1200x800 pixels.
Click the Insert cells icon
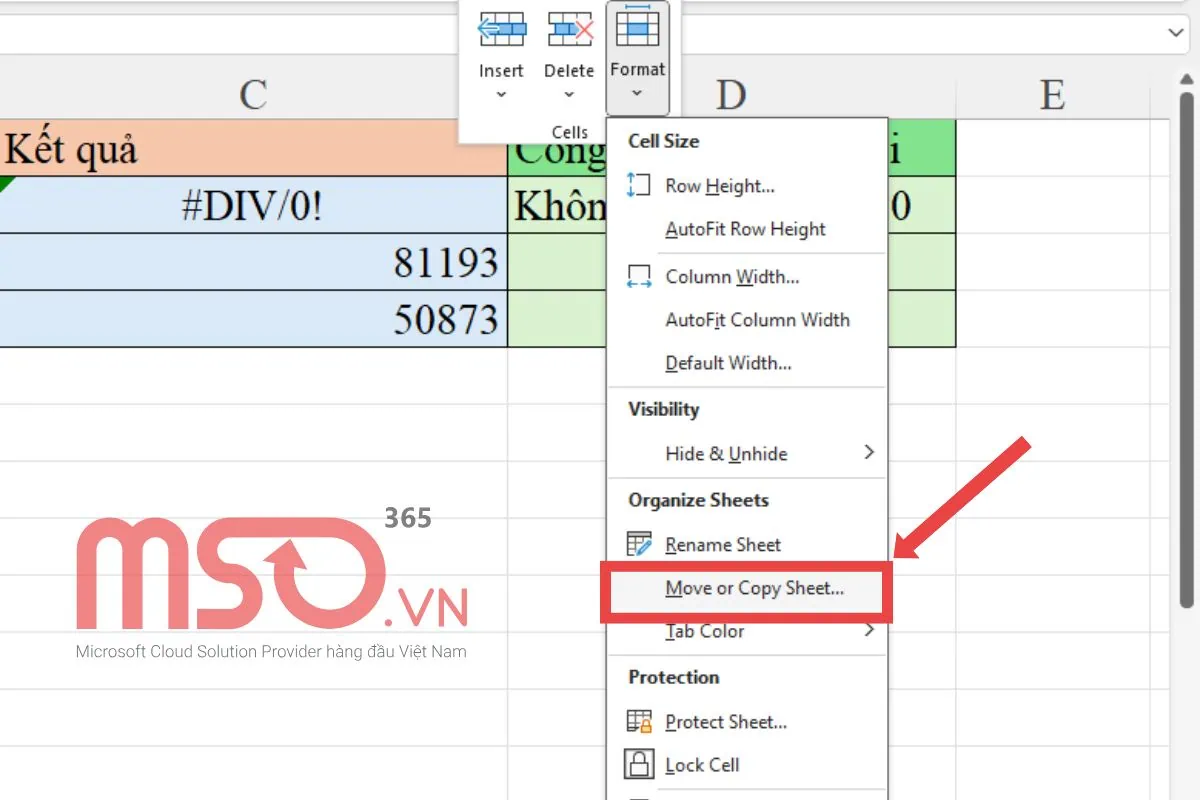pyautogui.click(x=501, y=30)
